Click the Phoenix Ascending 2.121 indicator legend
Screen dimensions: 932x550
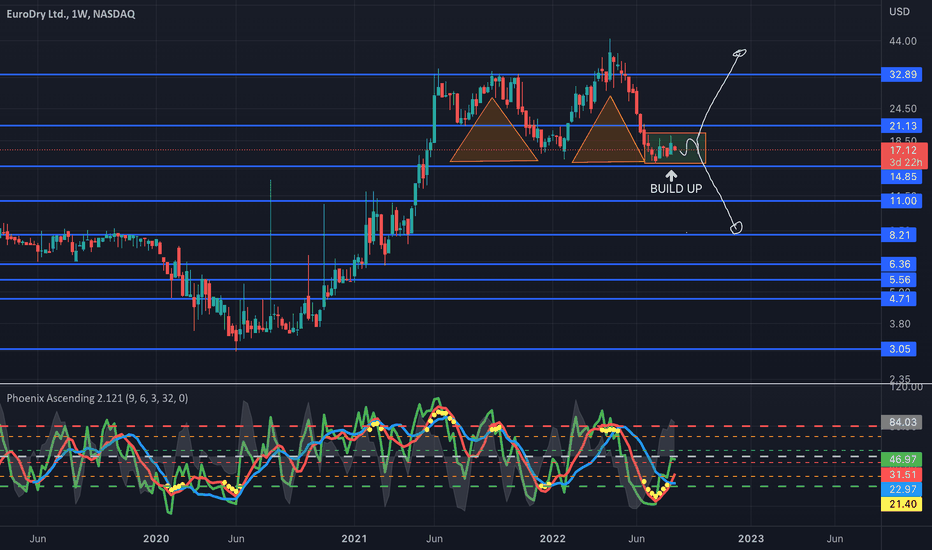click(97, 398)
